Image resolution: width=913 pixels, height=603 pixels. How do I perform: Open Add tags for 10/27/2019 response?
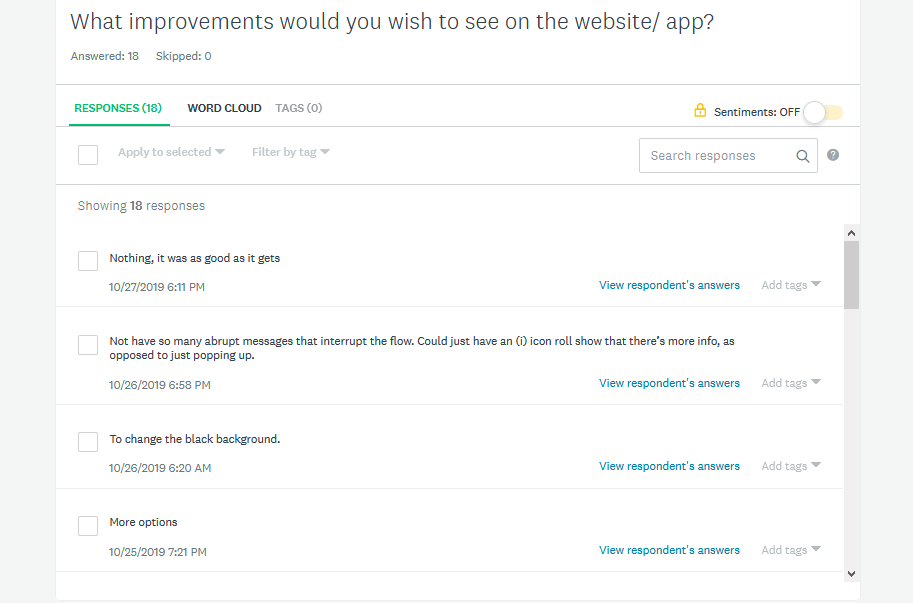[790, 285]
